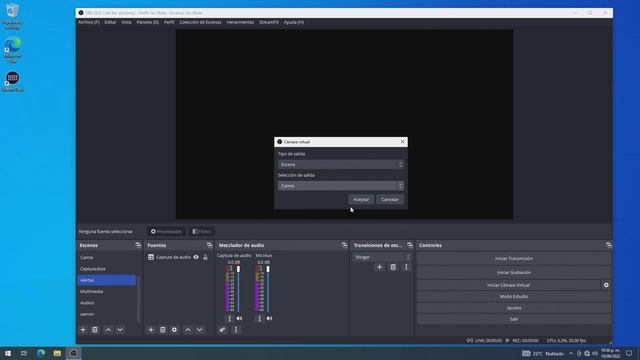Screen dimensions: 640x360
Task: Remove the scene transition with trash icon
Action: click(393, 267)
